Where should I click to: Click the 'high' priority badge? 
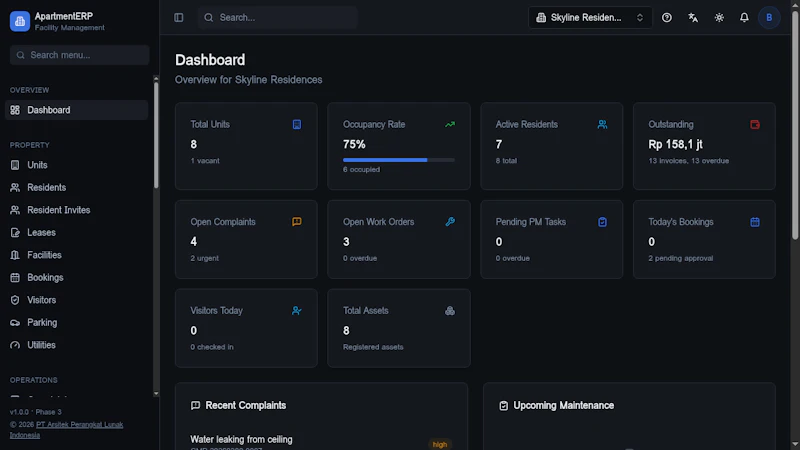pos(440,444)
